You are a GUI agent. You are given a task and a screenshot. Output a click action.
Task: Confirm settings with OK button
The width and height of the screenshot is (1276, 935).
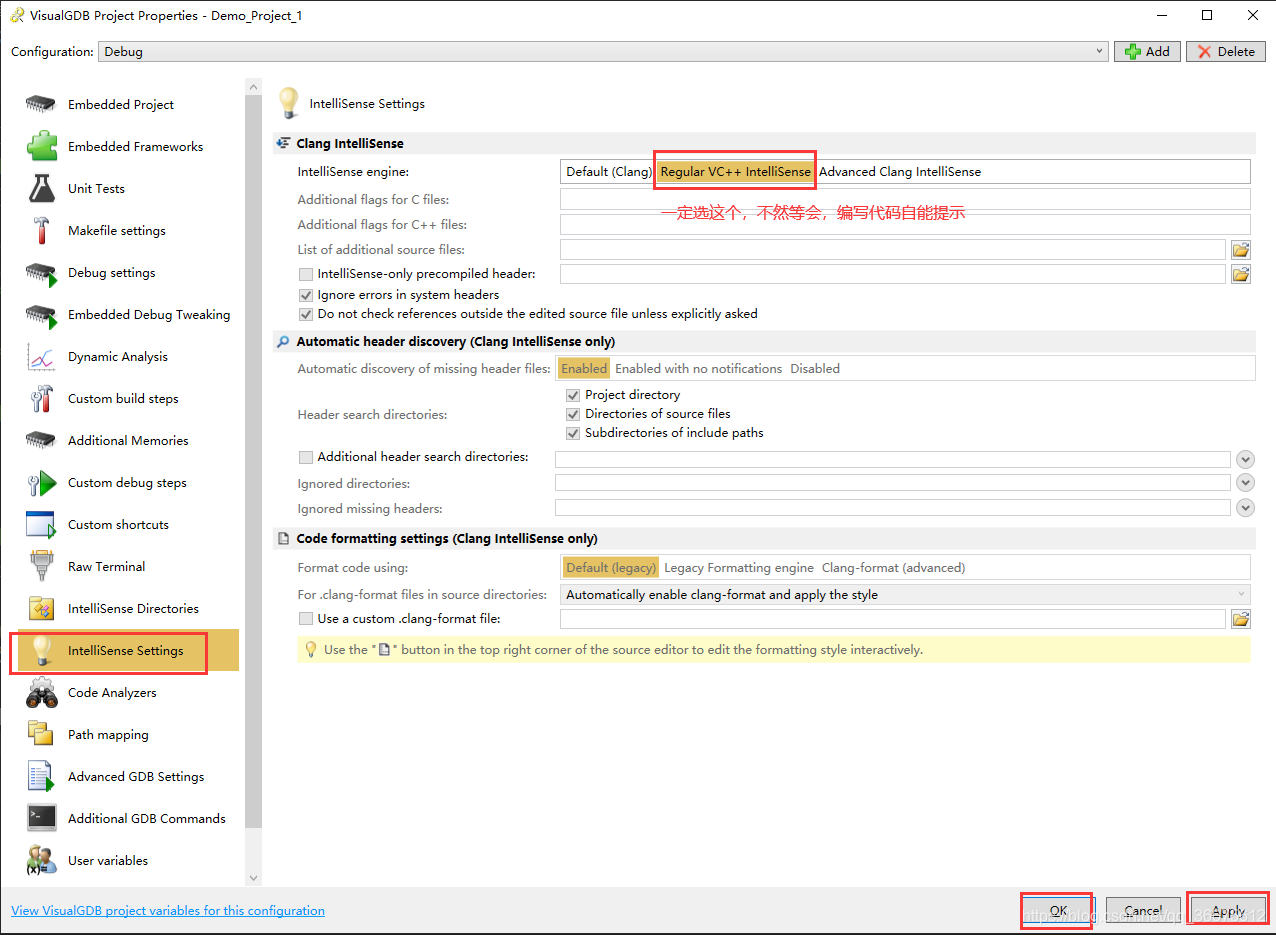click(x=1058, y=911)
